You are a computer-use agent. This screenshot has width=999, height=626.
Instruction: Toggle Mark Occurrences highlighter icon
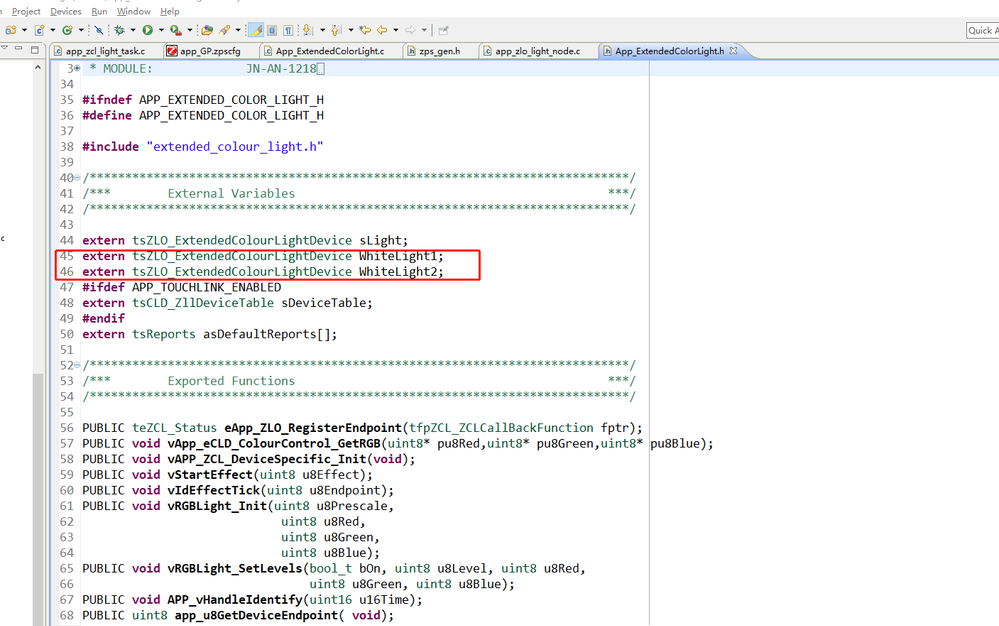(x=256, y=30)
